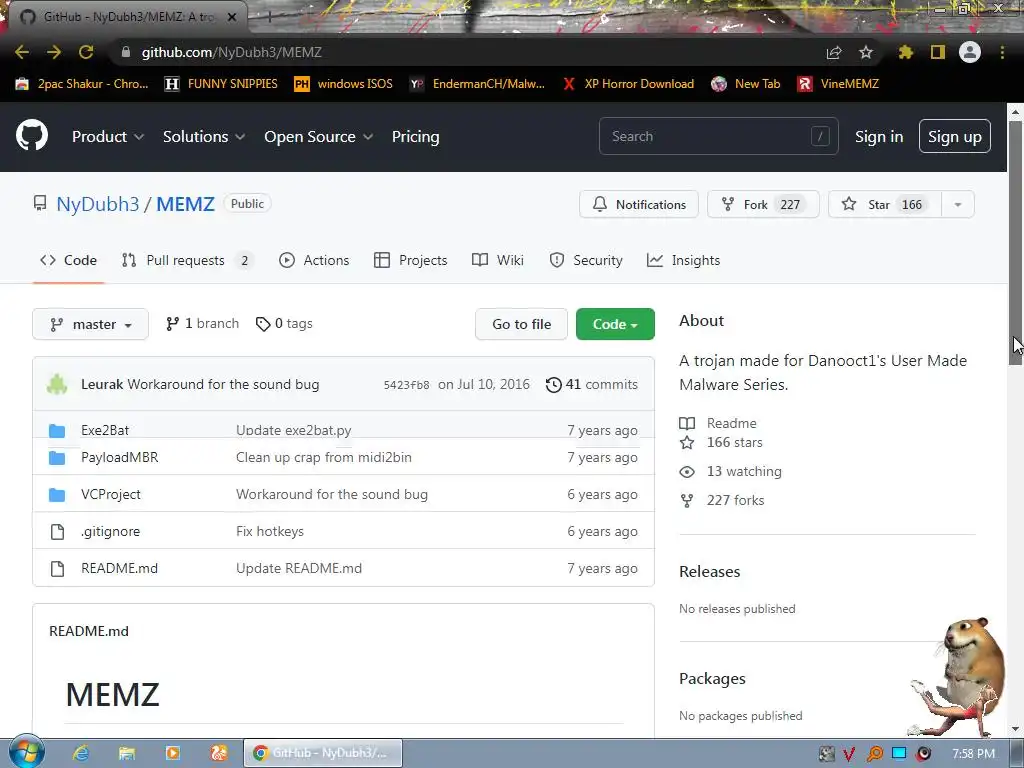Expand the Product menu
The image size is (1024, 768).
tap(108, 136)
